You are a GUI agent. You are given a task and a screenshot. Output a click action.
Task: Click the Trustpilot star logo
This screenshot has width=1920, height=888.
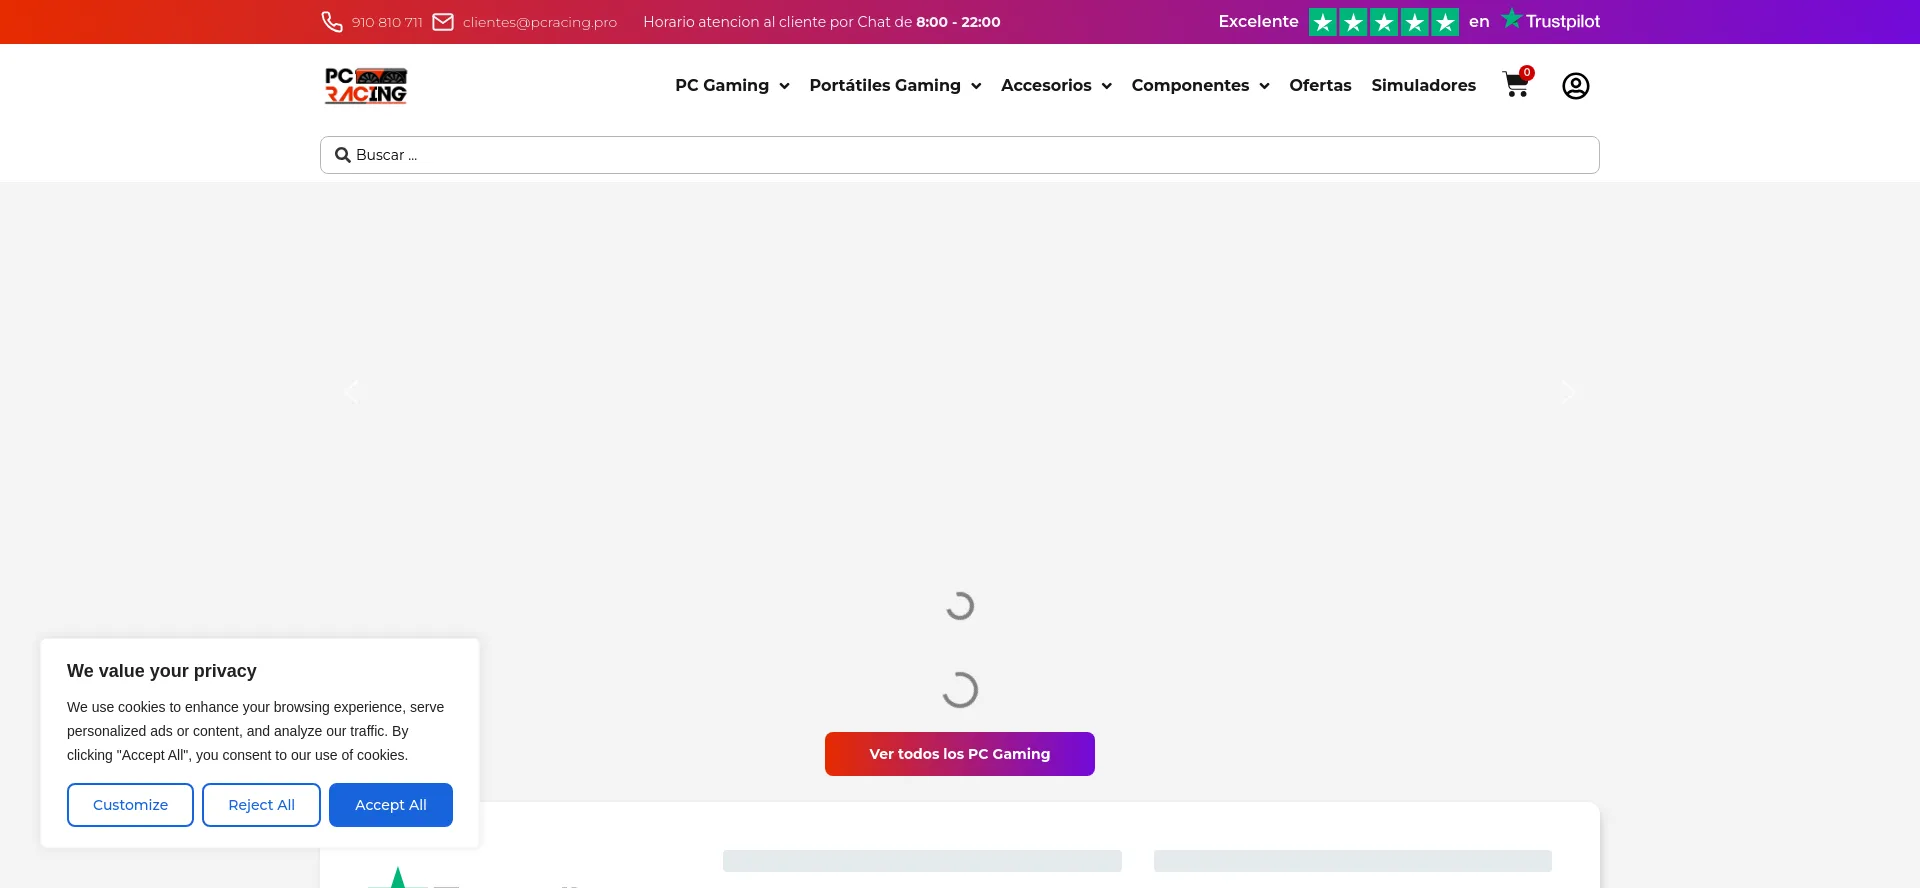click(x=1511, y=19)
